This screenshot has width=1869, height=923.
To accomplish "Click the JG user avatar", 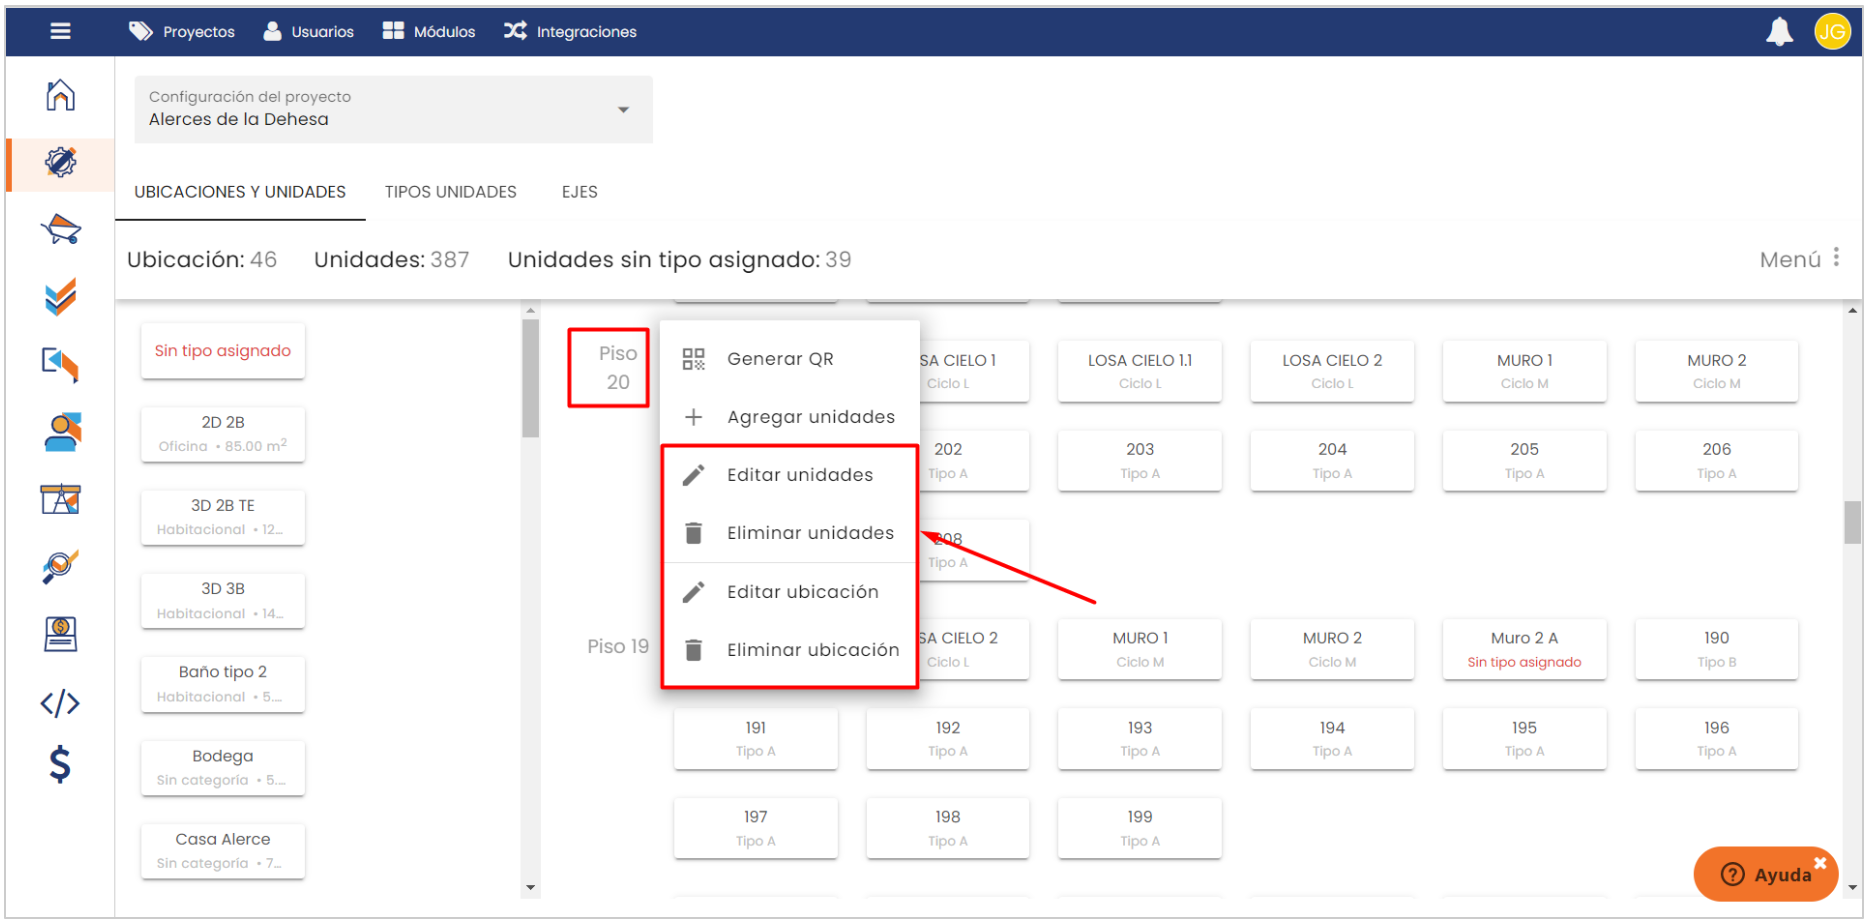I will click(1831, 32).
